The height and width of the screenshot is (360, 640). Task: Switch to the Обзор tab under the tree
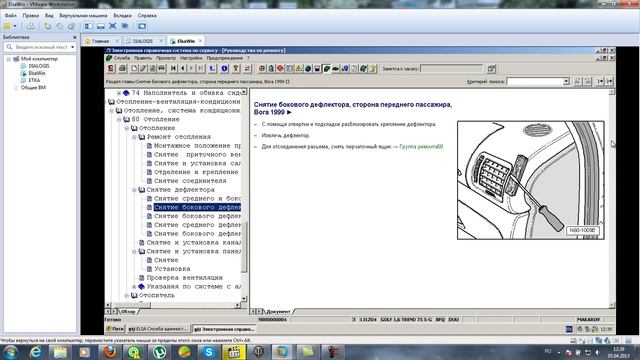point(128,312)
